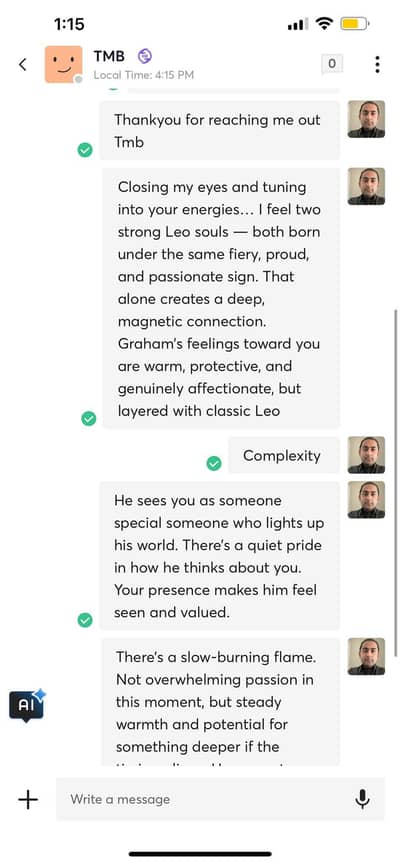400x864 pixels.
Task: Tap green checkmark beside 'seen and valued' message
Action: tap(85, 620)
